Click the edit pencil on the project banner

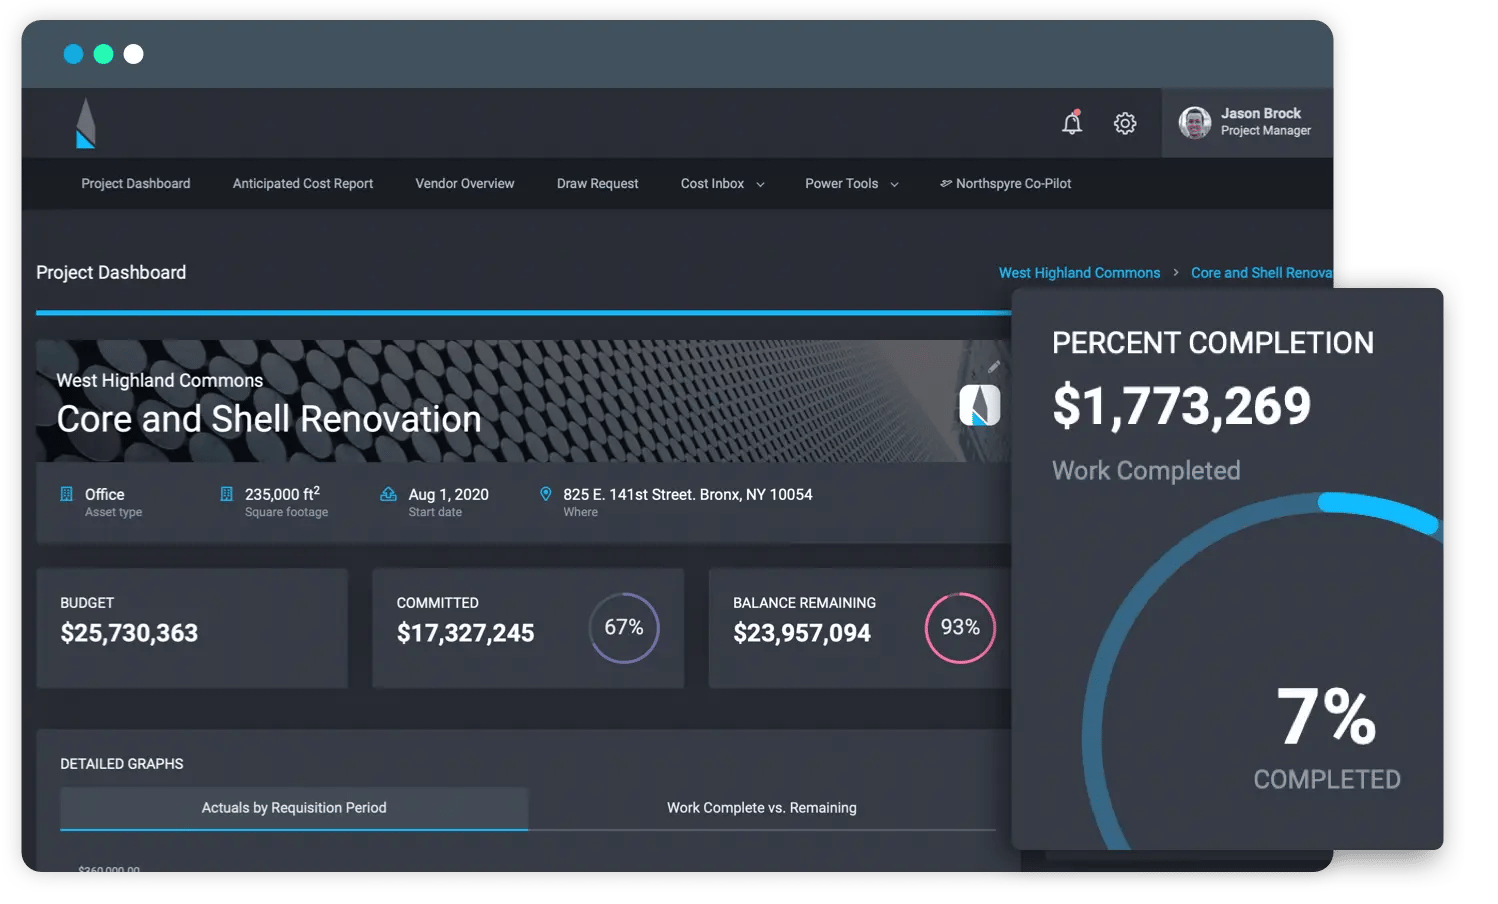(x=993, y=366)
